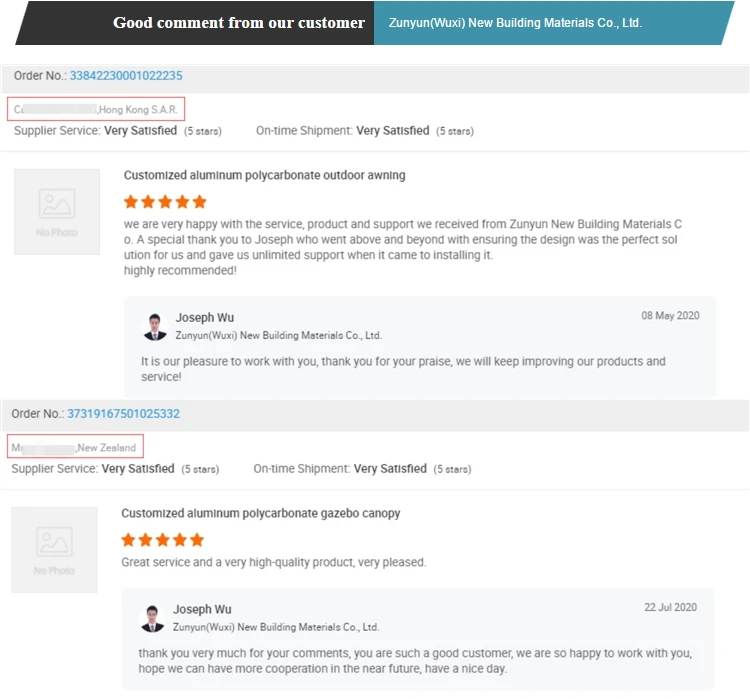Click the 22 Jul 2020 reply date
Screen dimensions: 750x699
point(670,607)
